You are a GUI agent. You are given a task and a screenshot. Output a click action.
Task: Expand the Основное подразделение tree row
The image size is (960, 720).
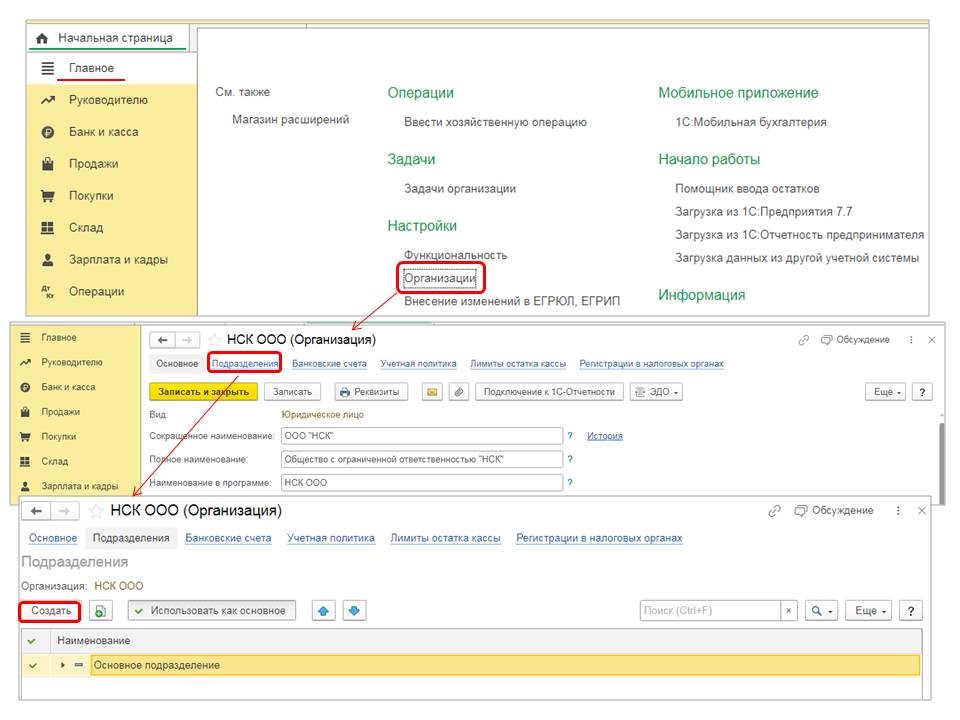62,665
